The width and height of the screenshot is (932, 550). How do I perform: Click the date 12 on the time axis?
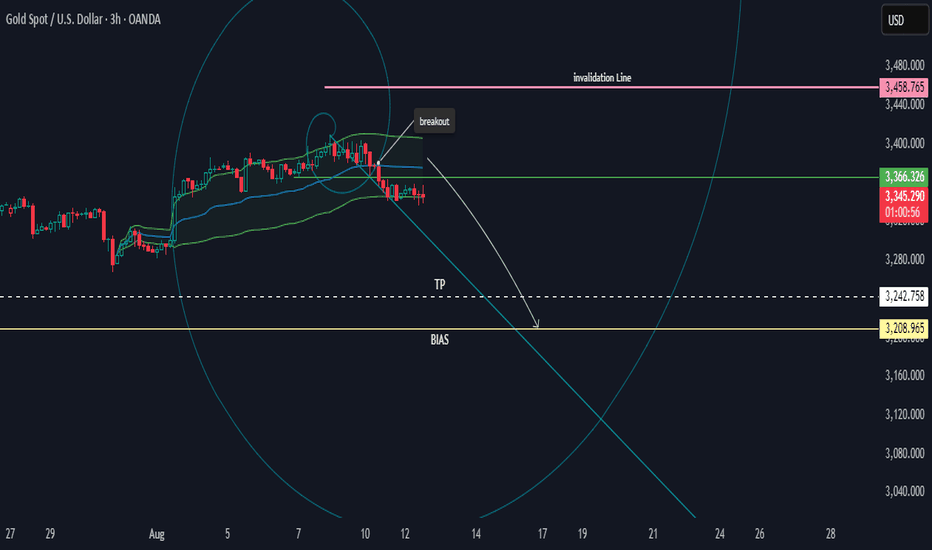click(405, 534)
